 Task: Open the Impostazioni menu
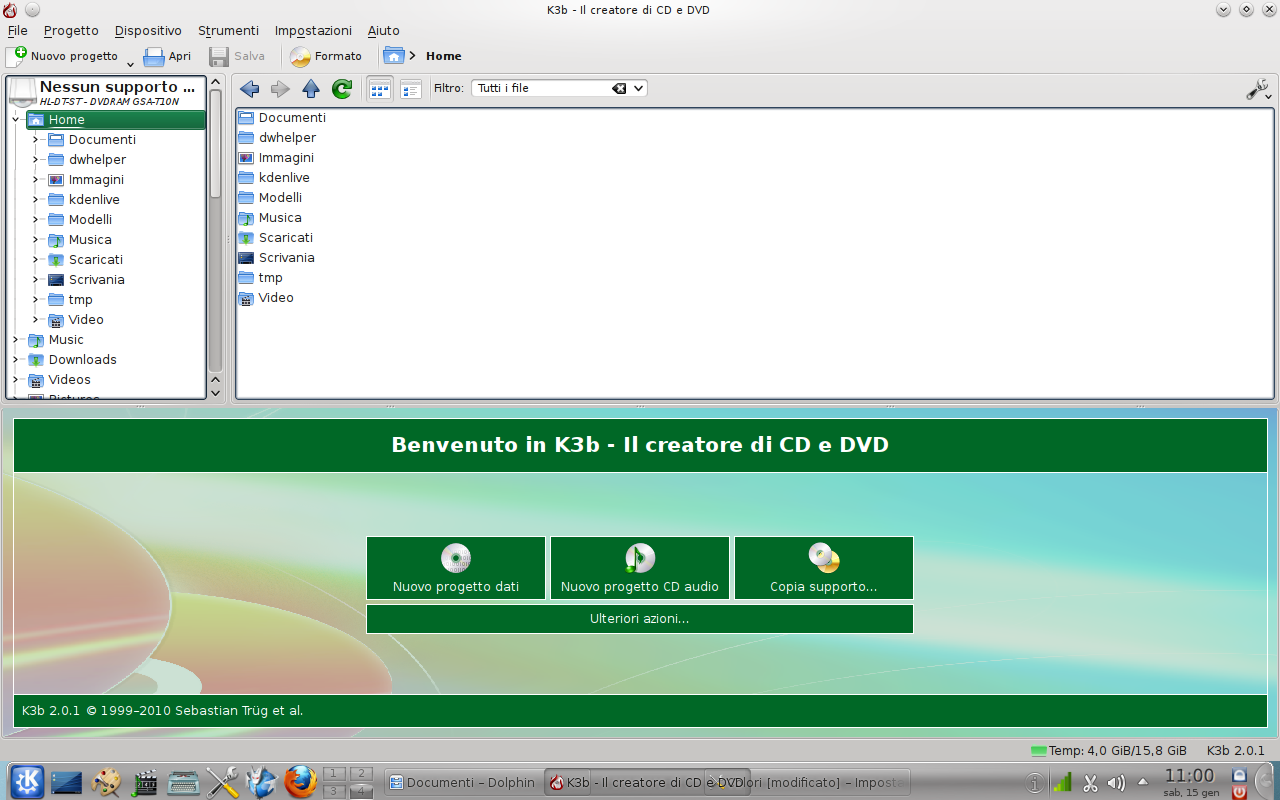[313, 31]
